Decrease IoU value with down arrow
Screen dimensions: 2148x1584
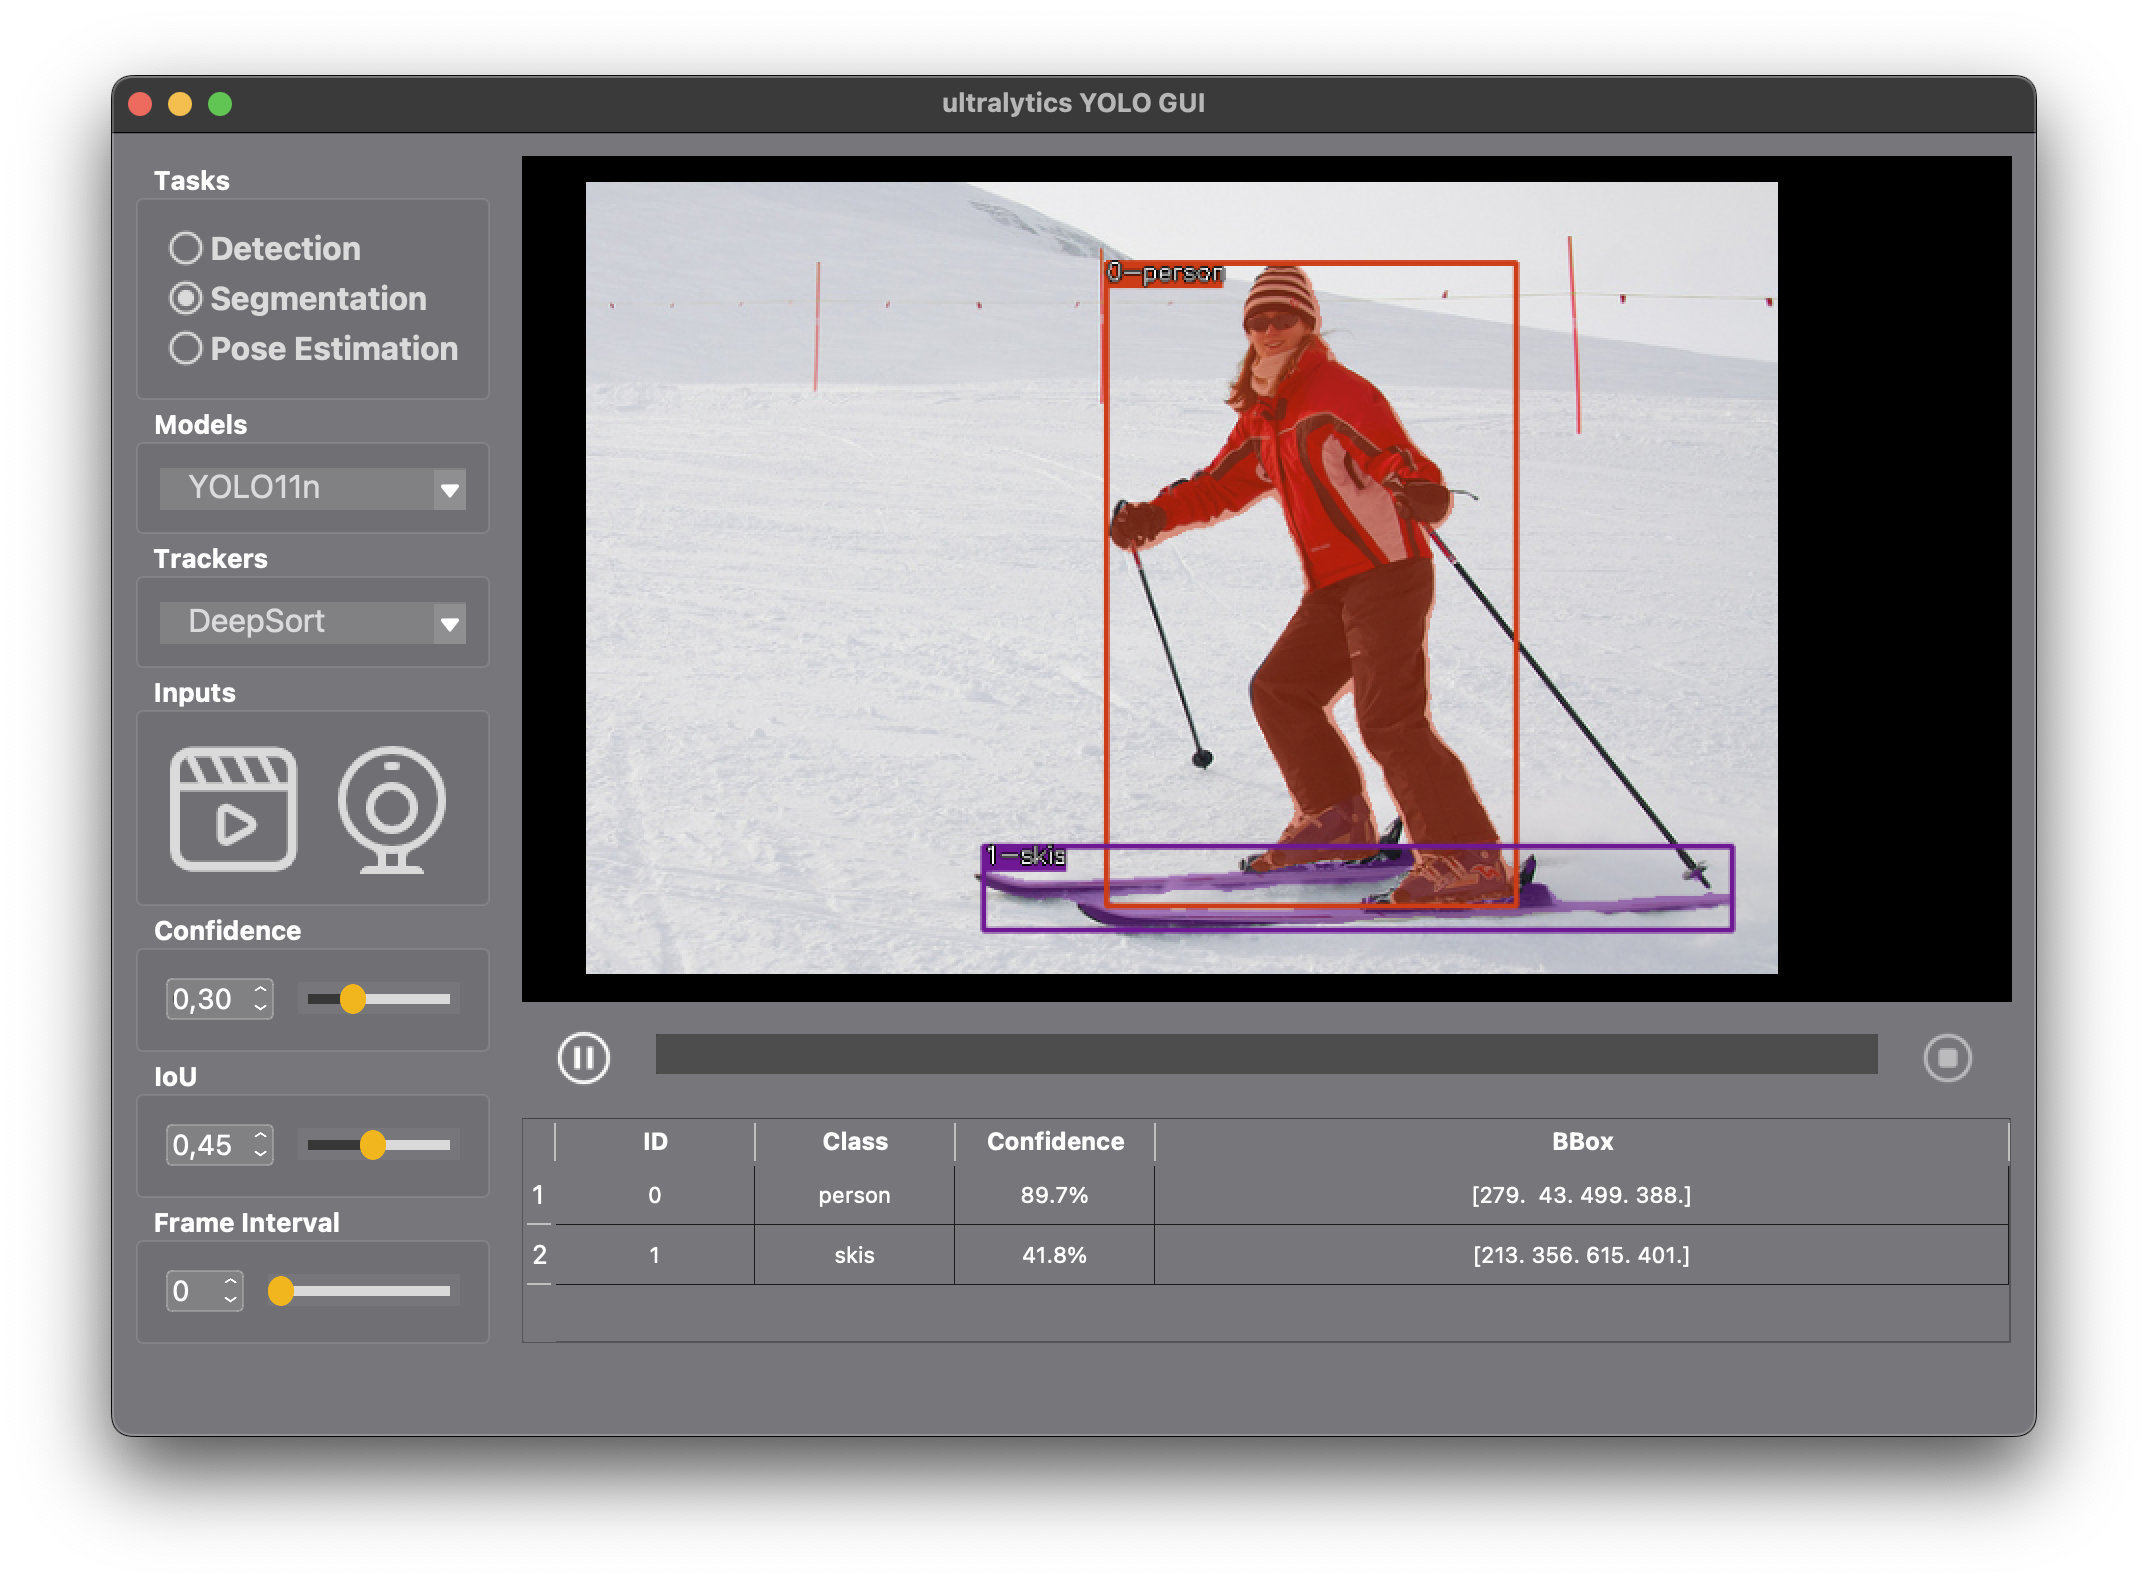coord(261,1154)
